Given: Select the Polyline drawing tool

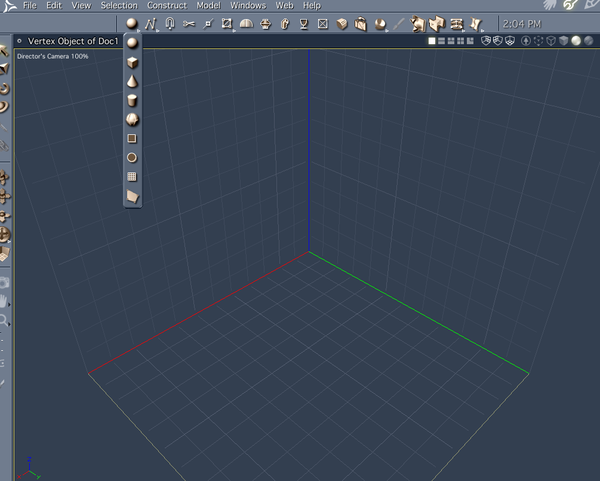Looking at the screenshot, I should coord(151,24).
